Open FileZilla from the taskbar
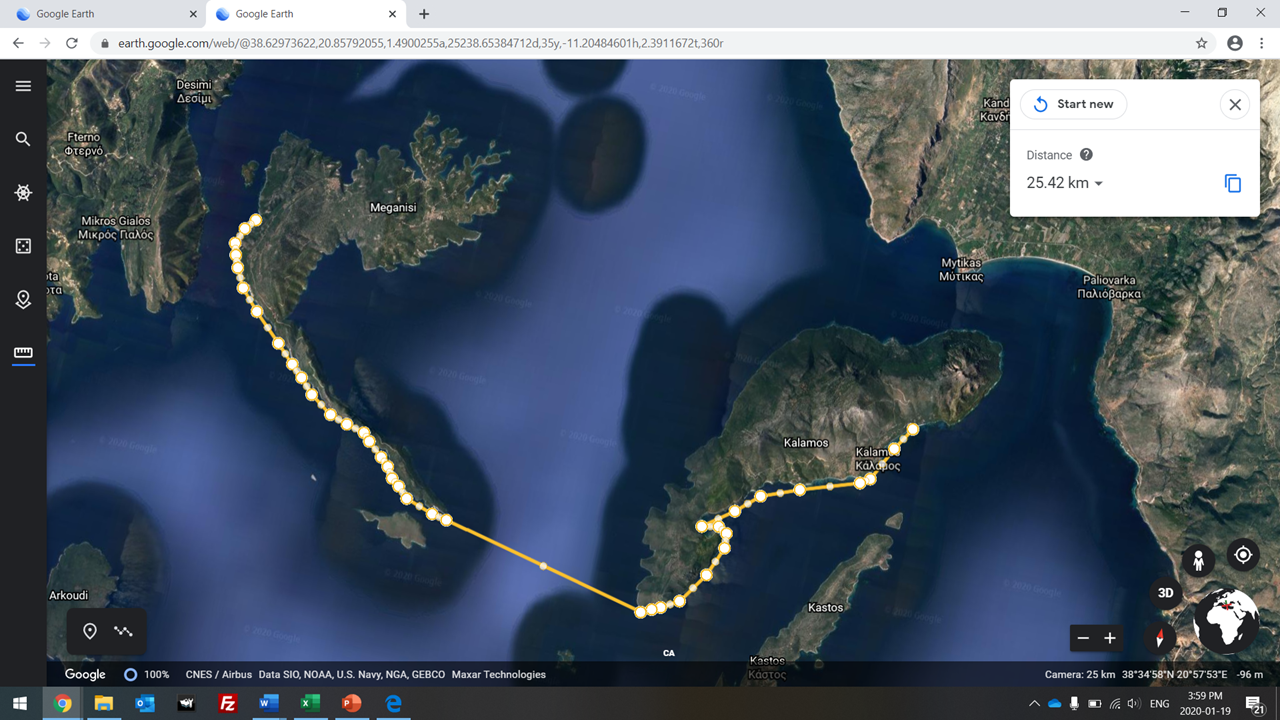 click(x=227, y=703)
